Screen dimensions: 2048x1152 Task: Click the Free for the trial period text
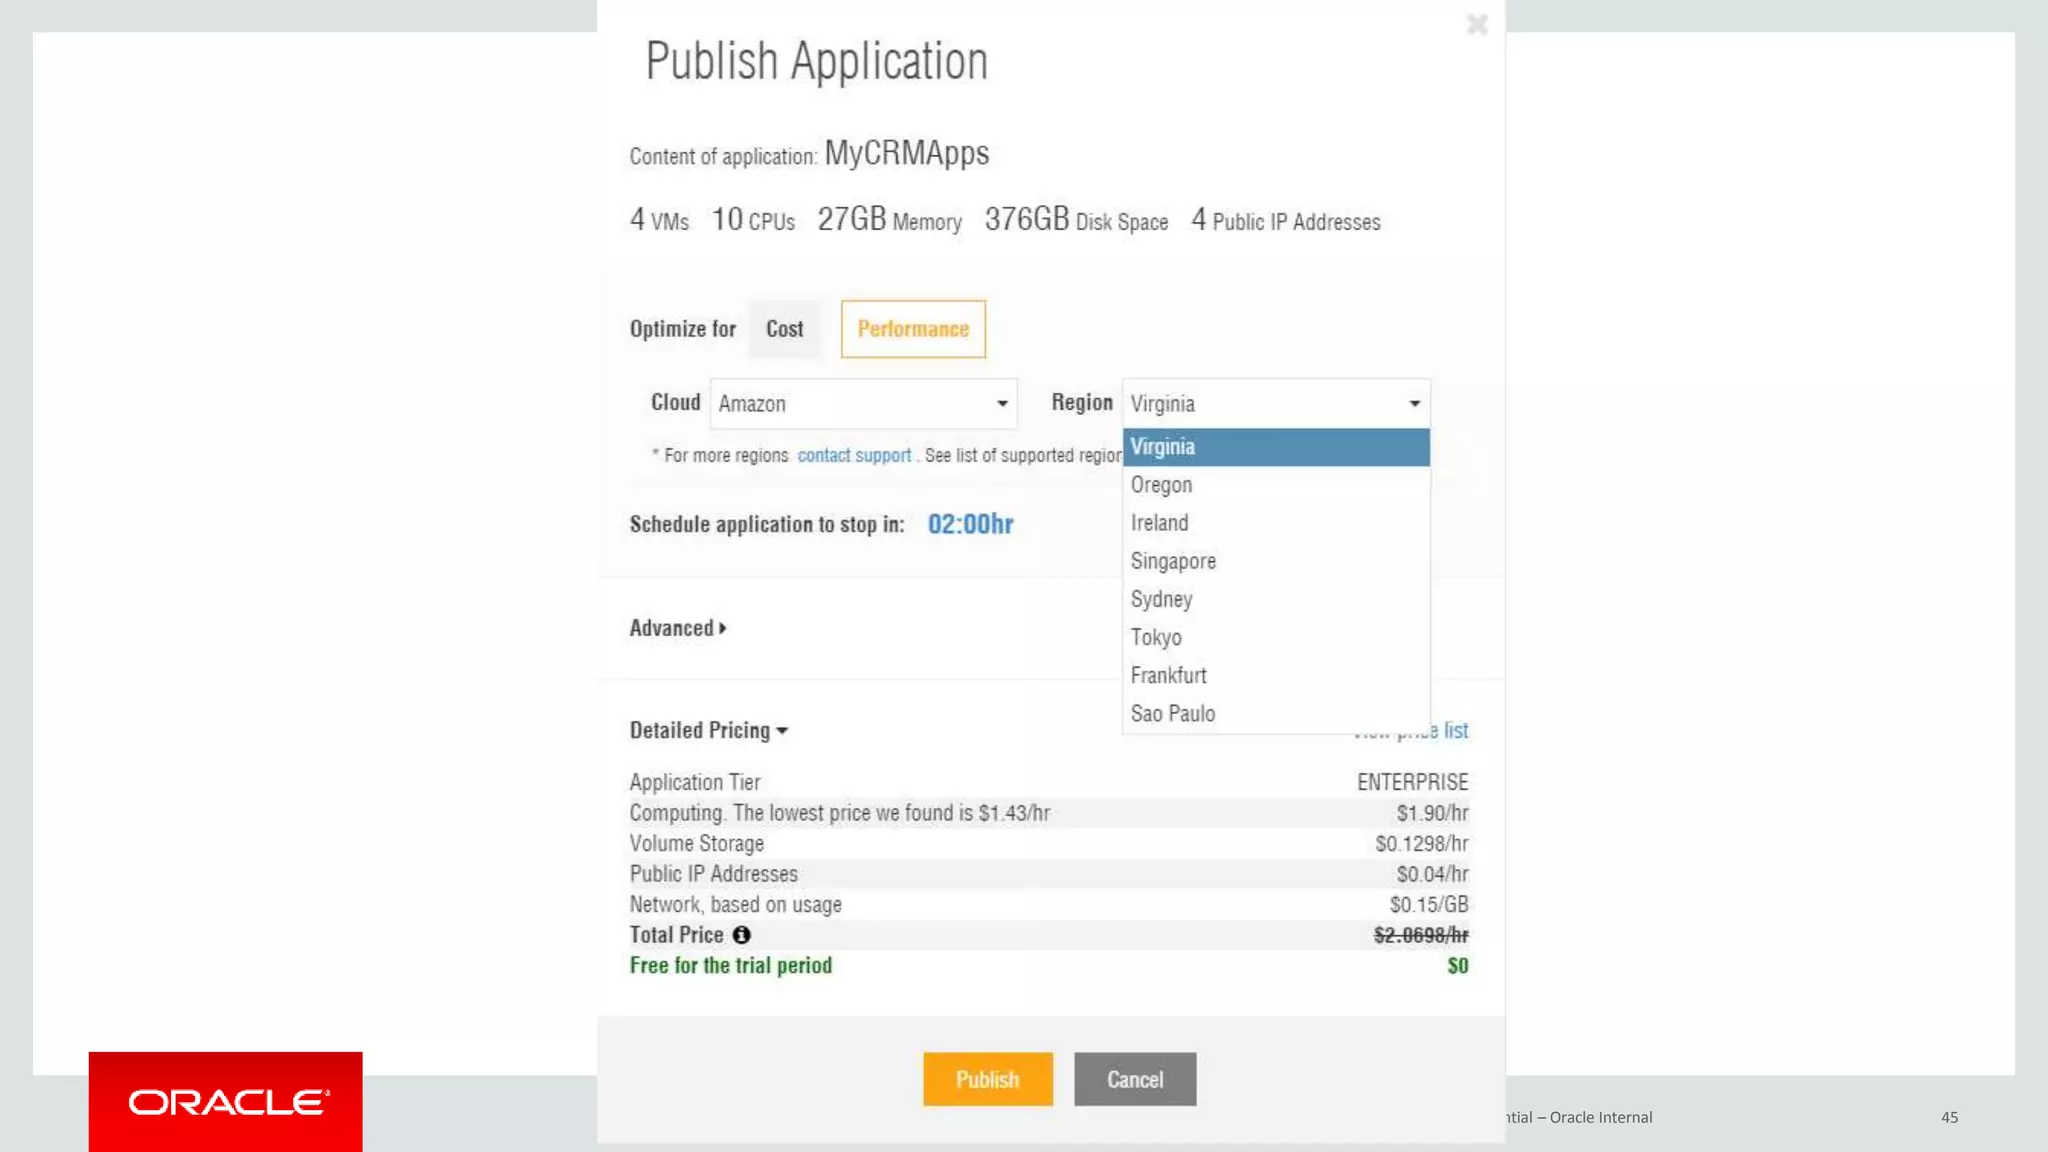731,966
